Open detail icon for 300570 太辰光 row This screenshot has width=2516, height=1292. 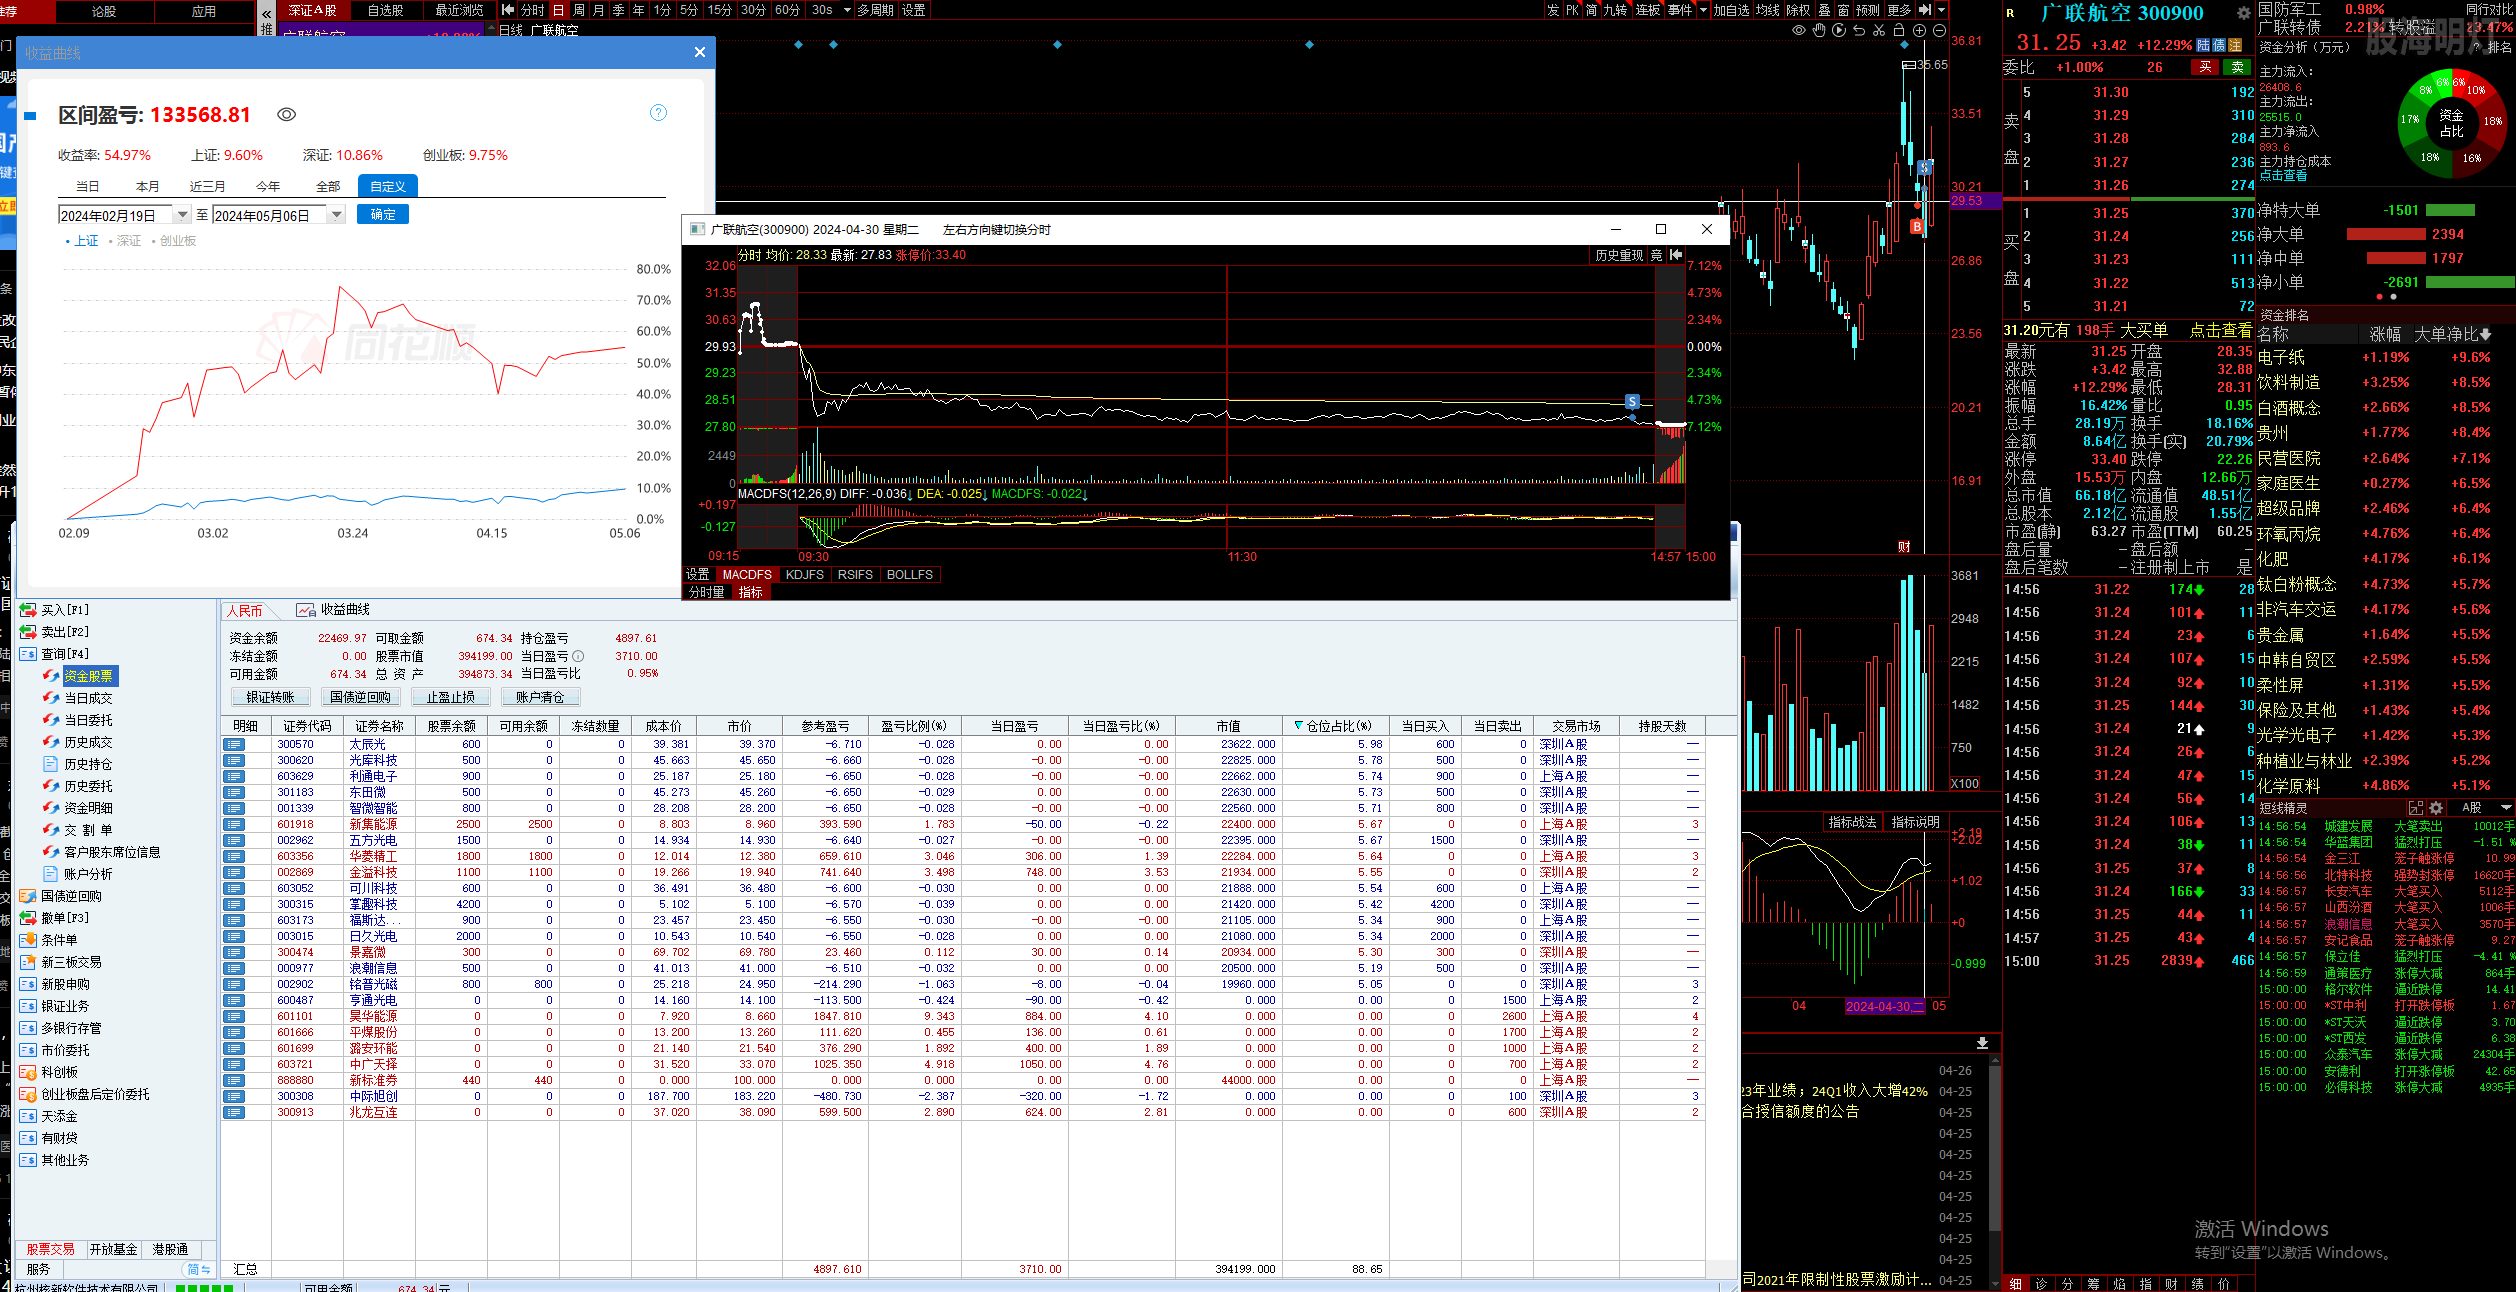[234, 744]
